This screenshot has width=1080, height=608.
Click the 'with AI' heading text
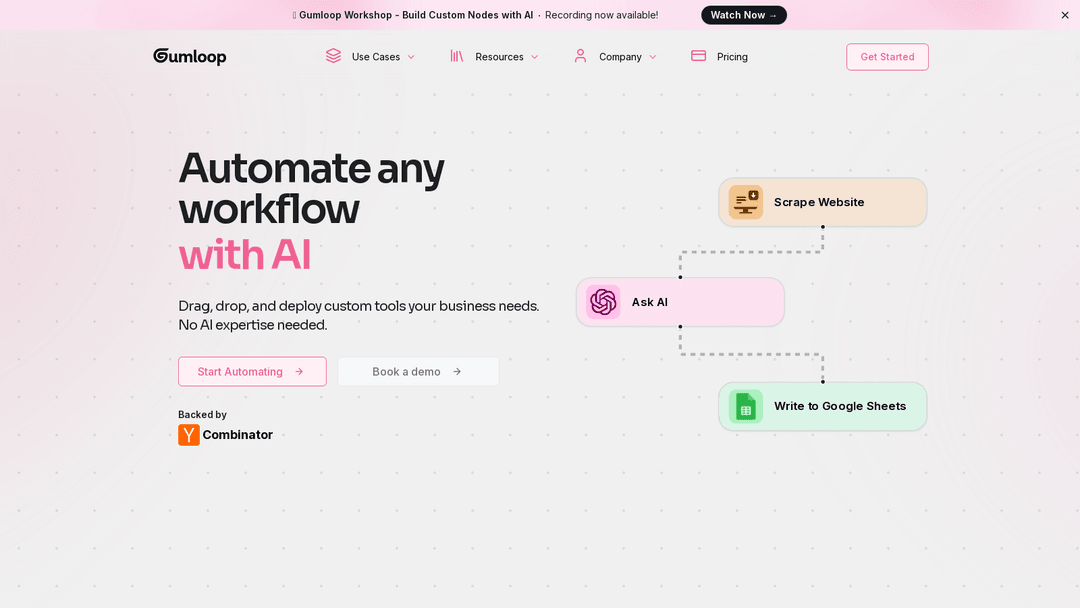click(x=245, y=254)
